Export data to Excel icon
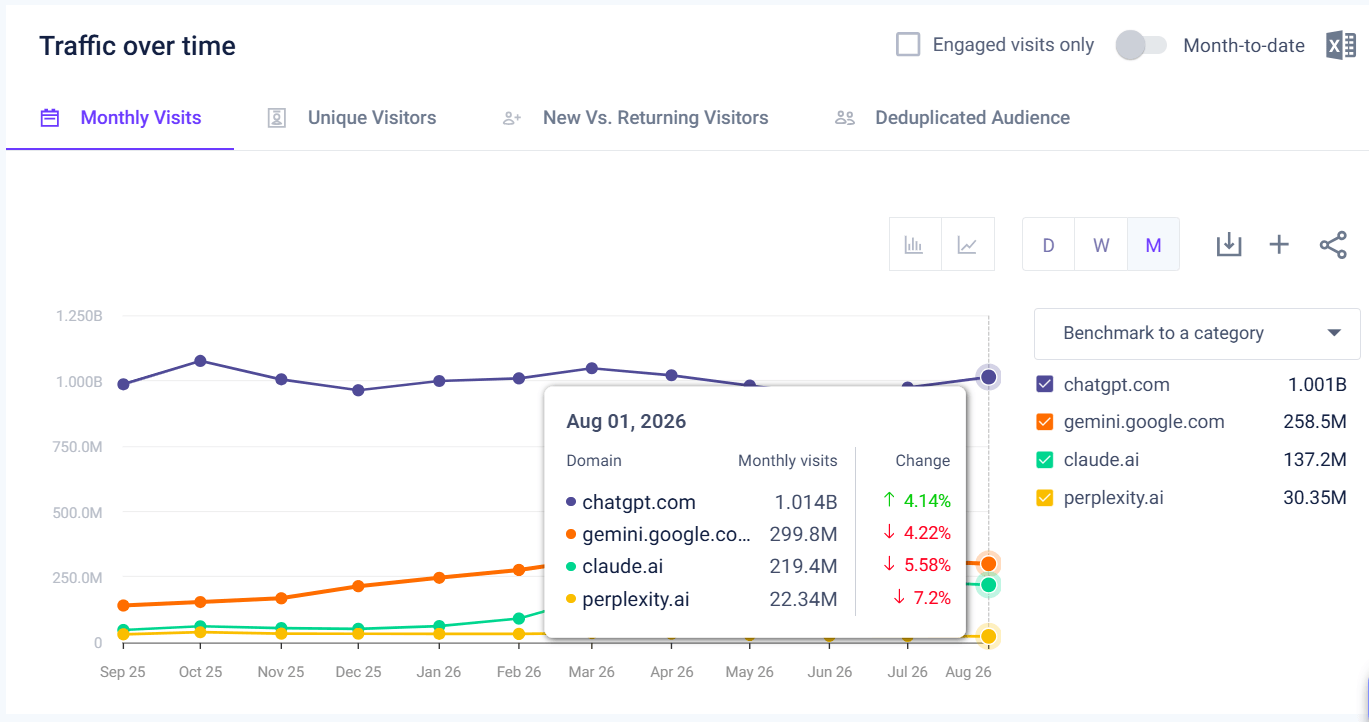The image size is (1369, 722). pos(1341,45)
